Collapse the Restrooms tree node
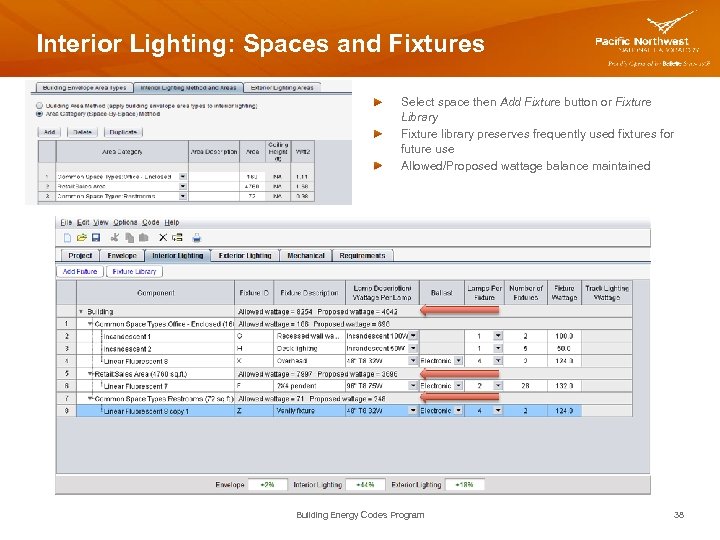The width and height of the screenshot is (720, 540). click(x=90, y=399)
